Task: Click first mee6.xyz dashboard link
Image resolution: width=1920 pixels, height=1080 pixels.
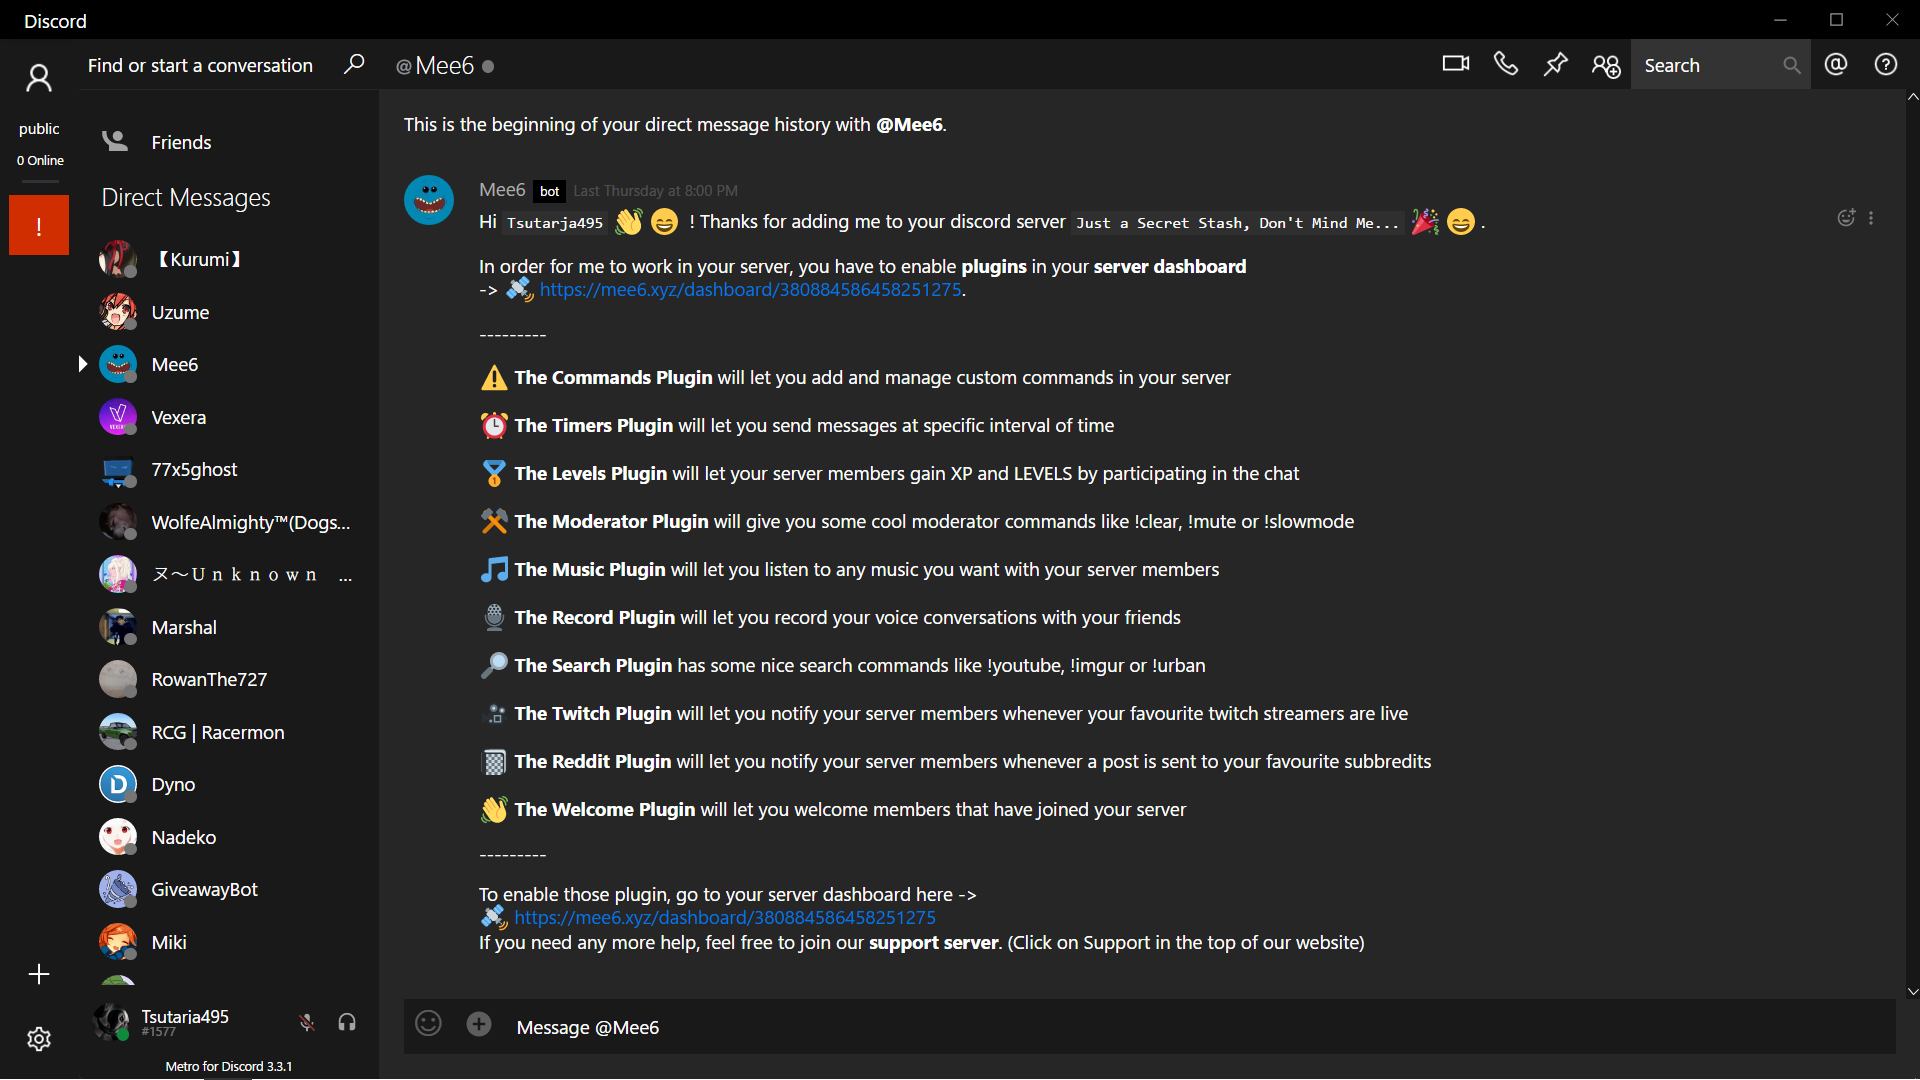Action: click(750, 289)
